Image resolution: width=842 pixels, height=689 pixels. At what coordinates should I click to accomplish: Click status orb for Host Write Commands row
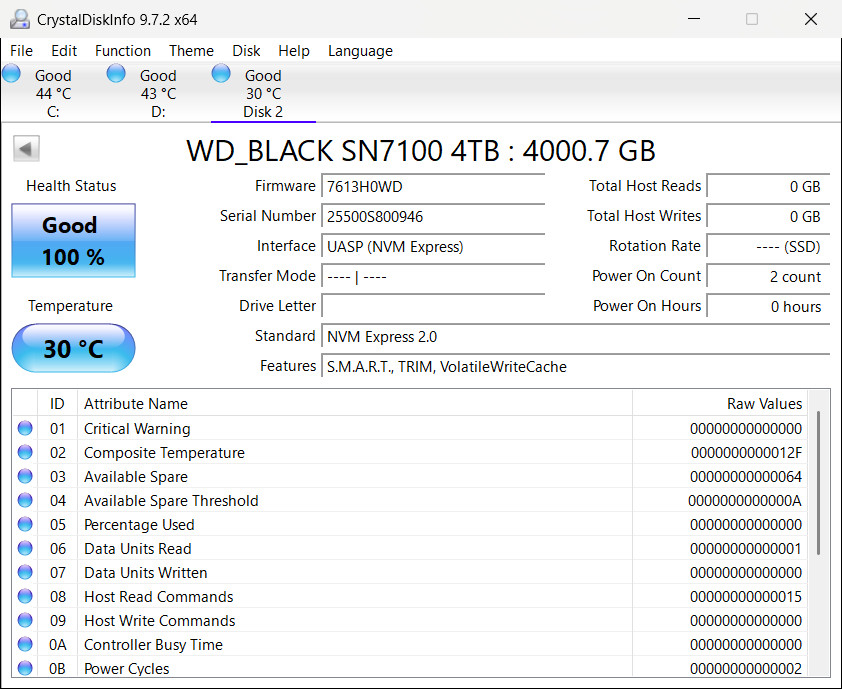(x=25, y=620)
